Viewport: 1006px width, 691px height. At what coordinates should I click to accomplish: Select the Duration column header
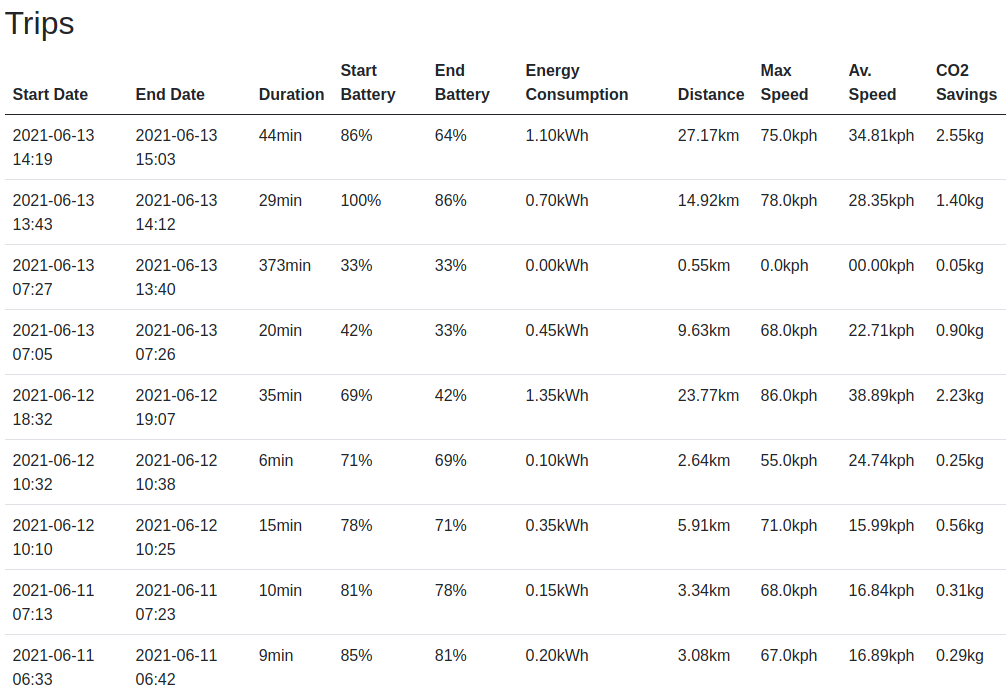click(x=291, y=94)
